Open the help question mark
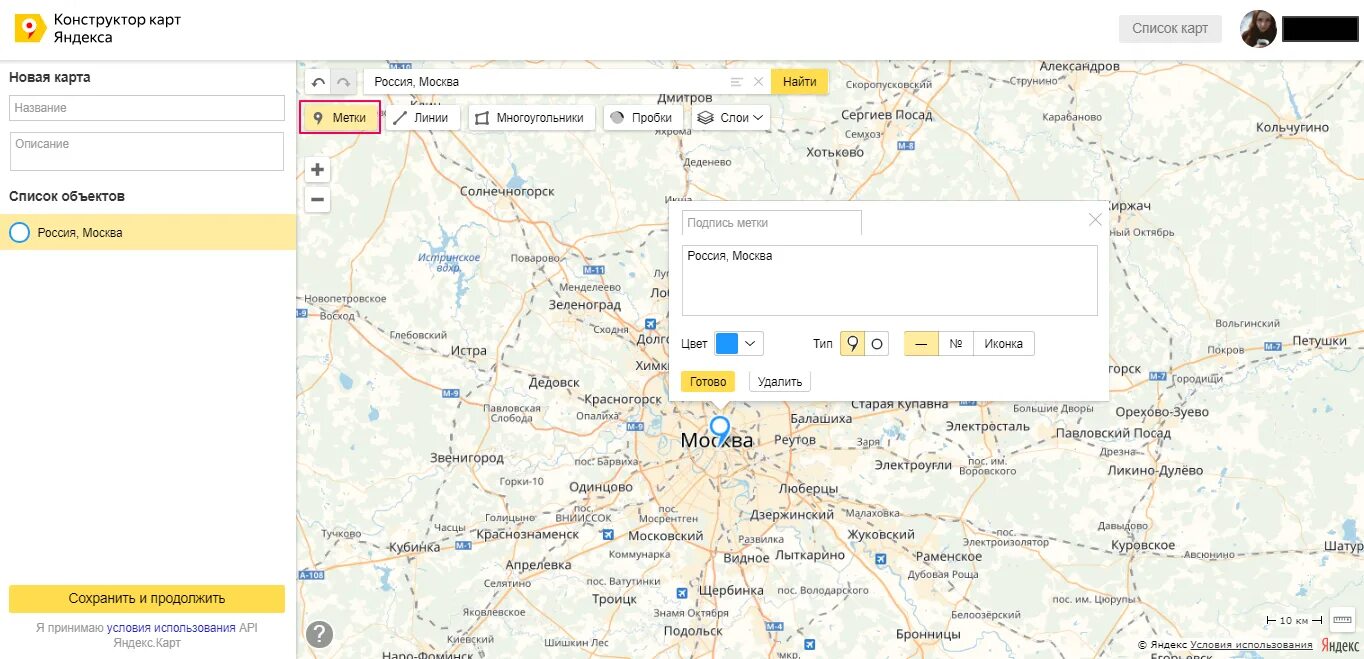This screenshot has width=1364, height=659. pos(319,634)
